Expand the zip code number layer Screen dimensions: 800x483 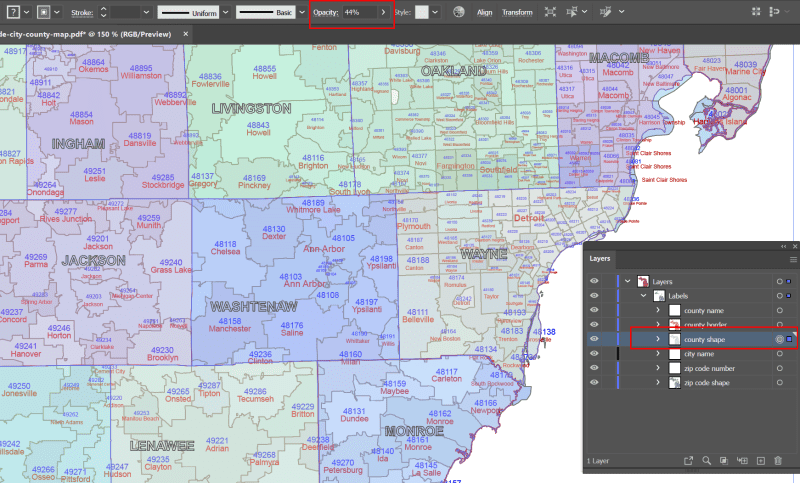658,368
